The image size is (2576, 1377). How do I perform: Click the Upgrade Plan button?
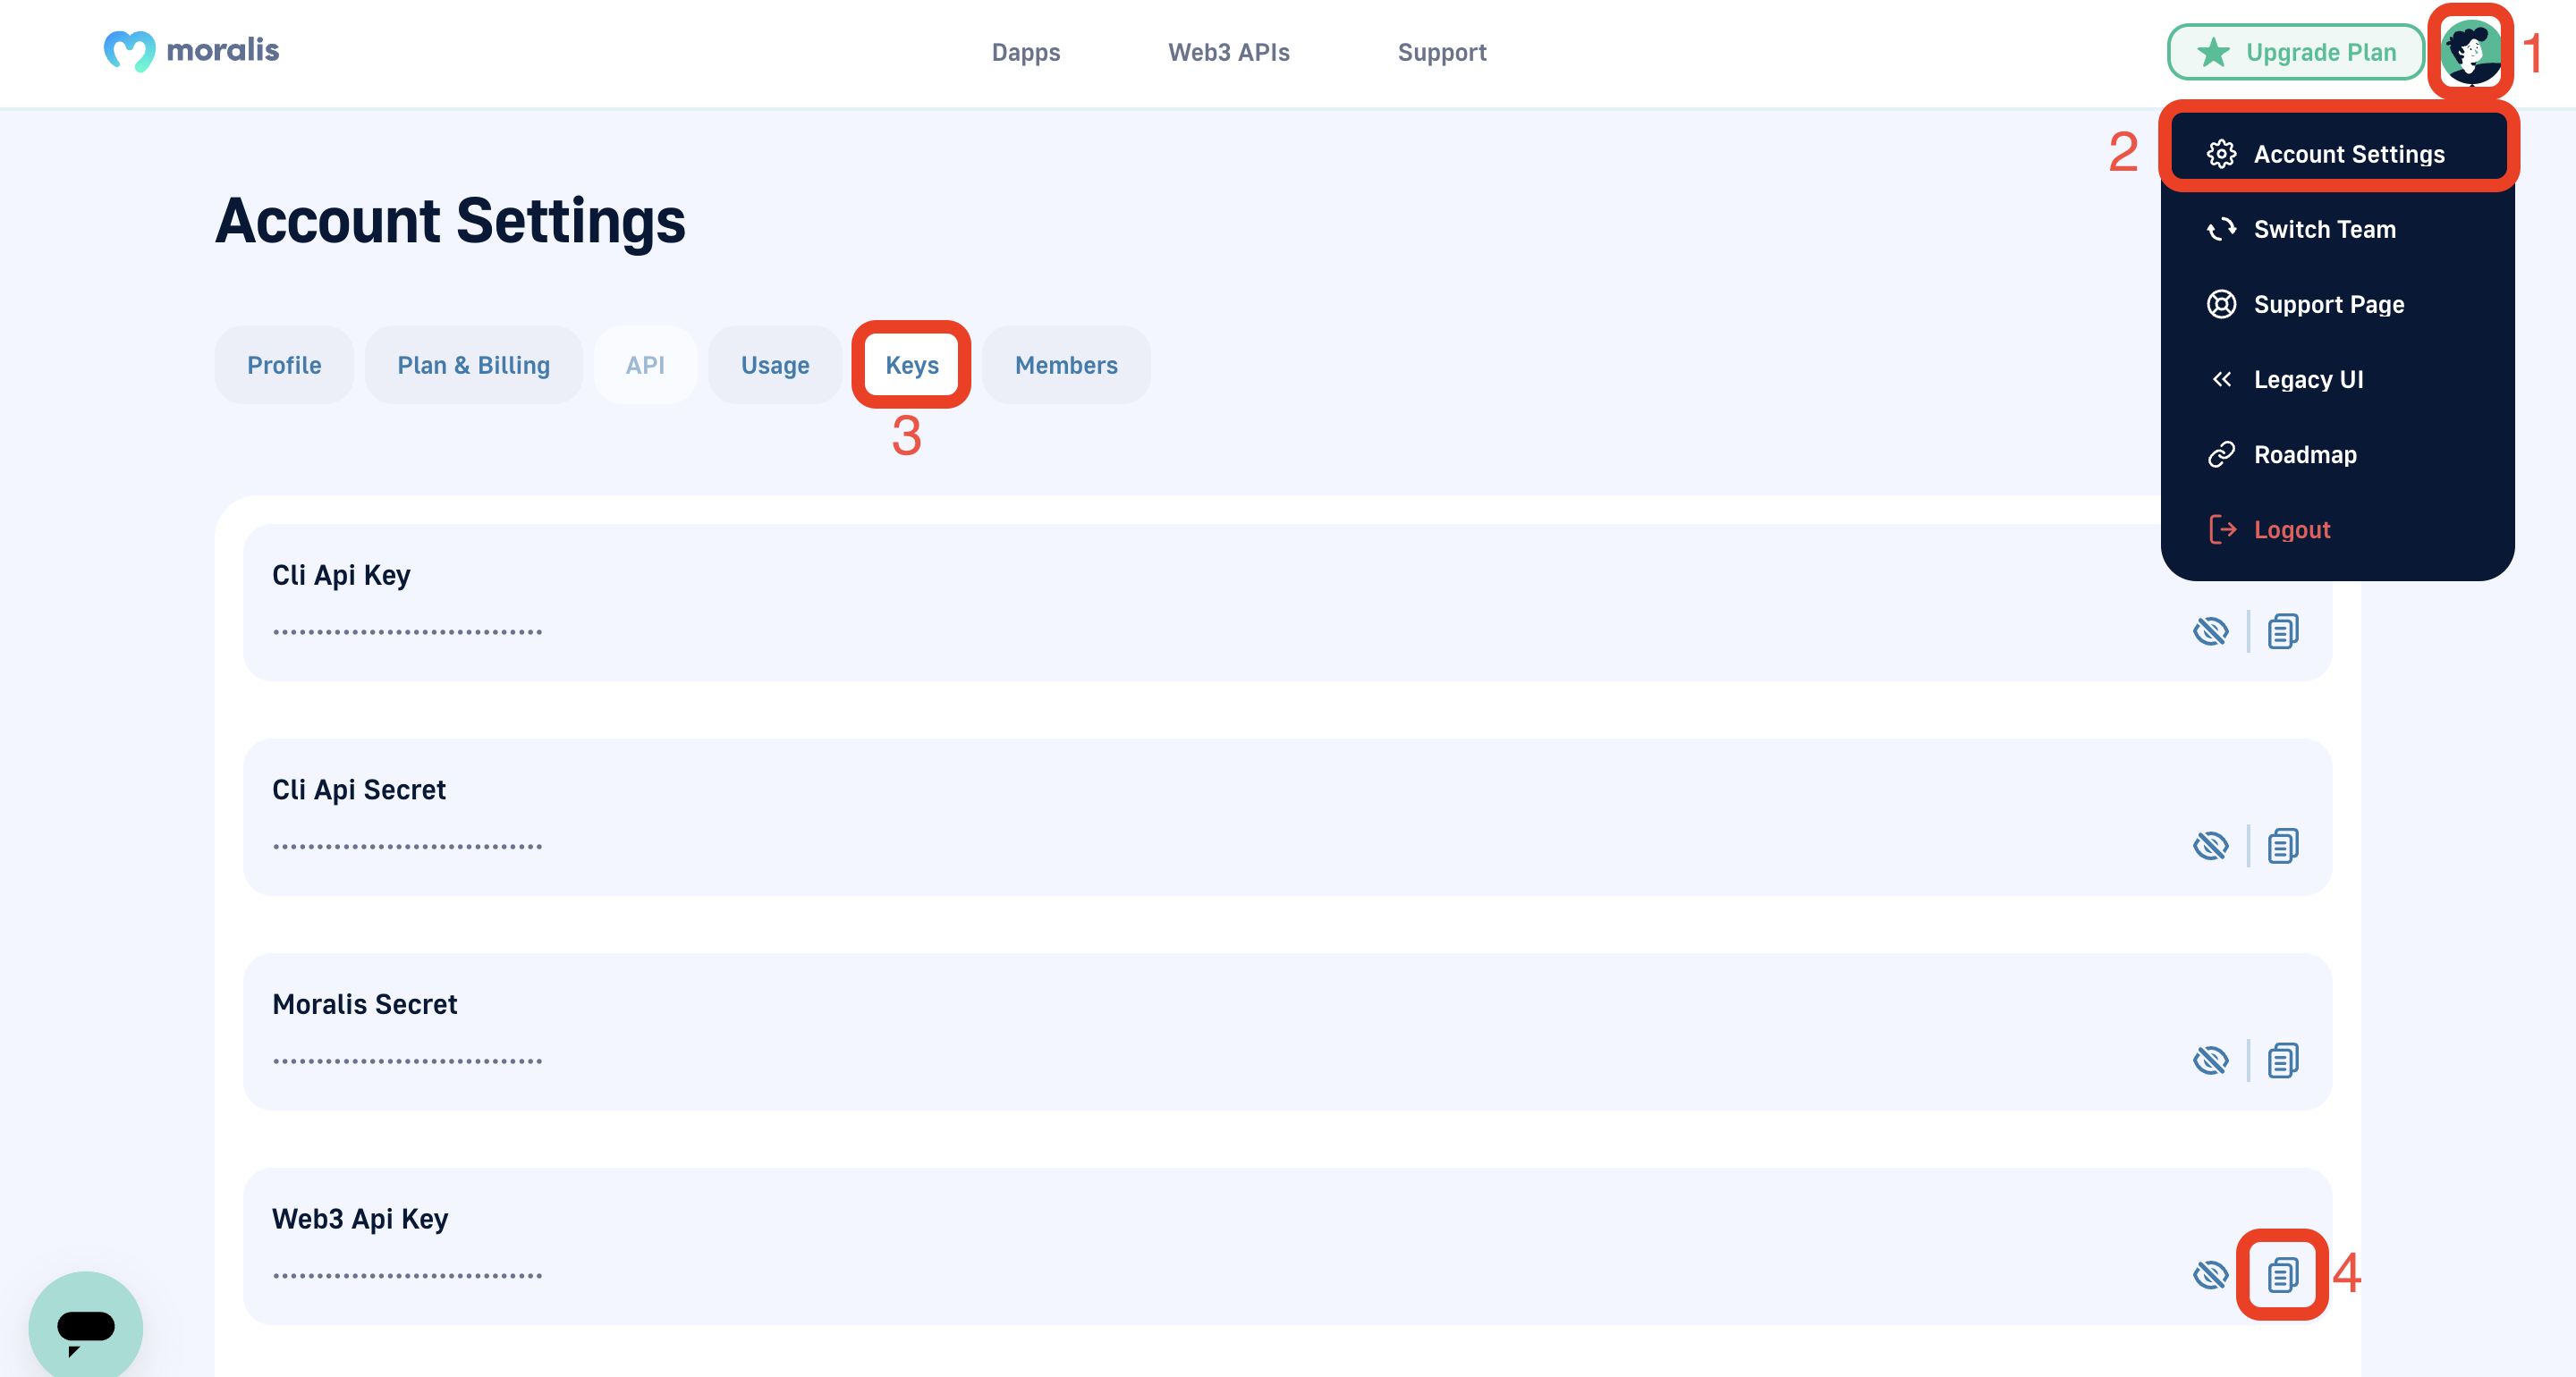[x=2296, y=52]
